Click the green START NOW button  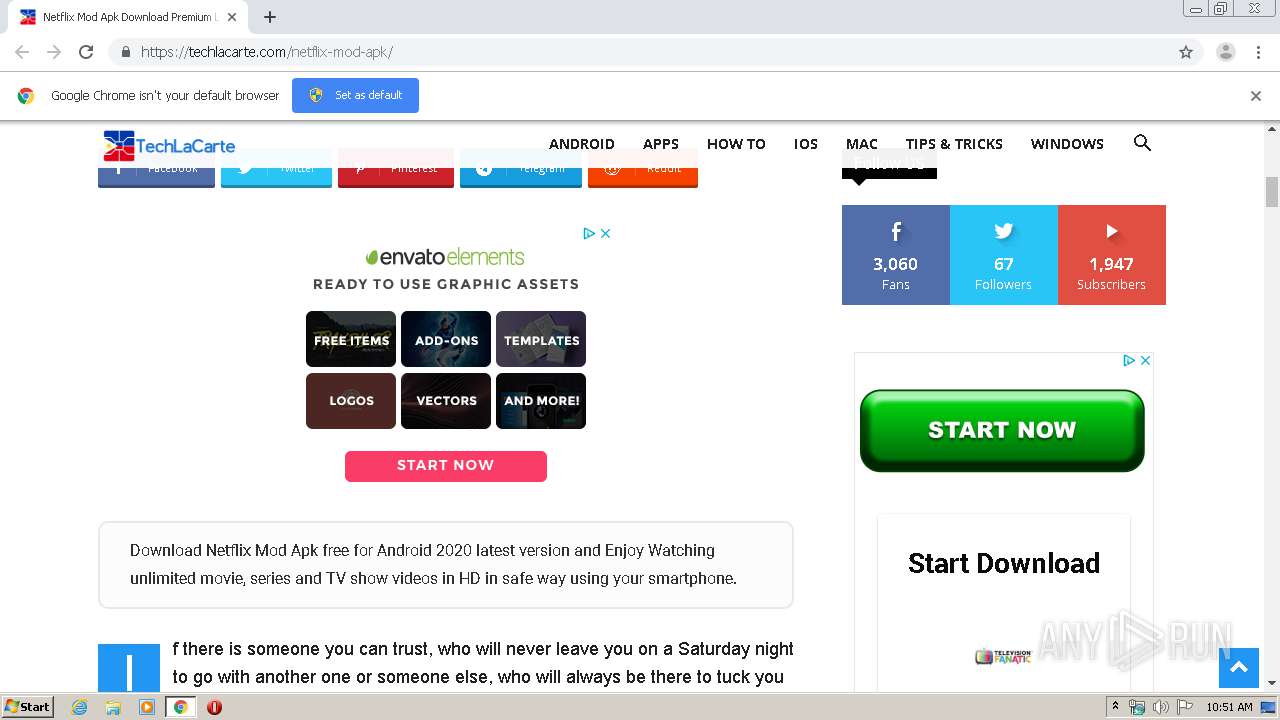[1002, 430]
